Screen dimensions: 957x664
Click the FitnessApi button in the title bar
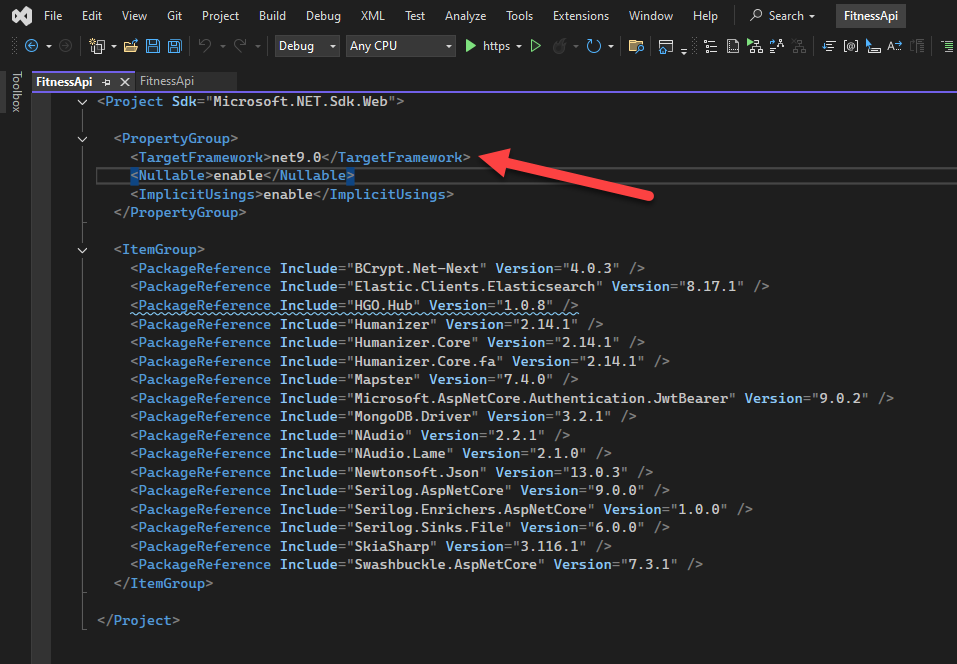(x=870, y=15)
